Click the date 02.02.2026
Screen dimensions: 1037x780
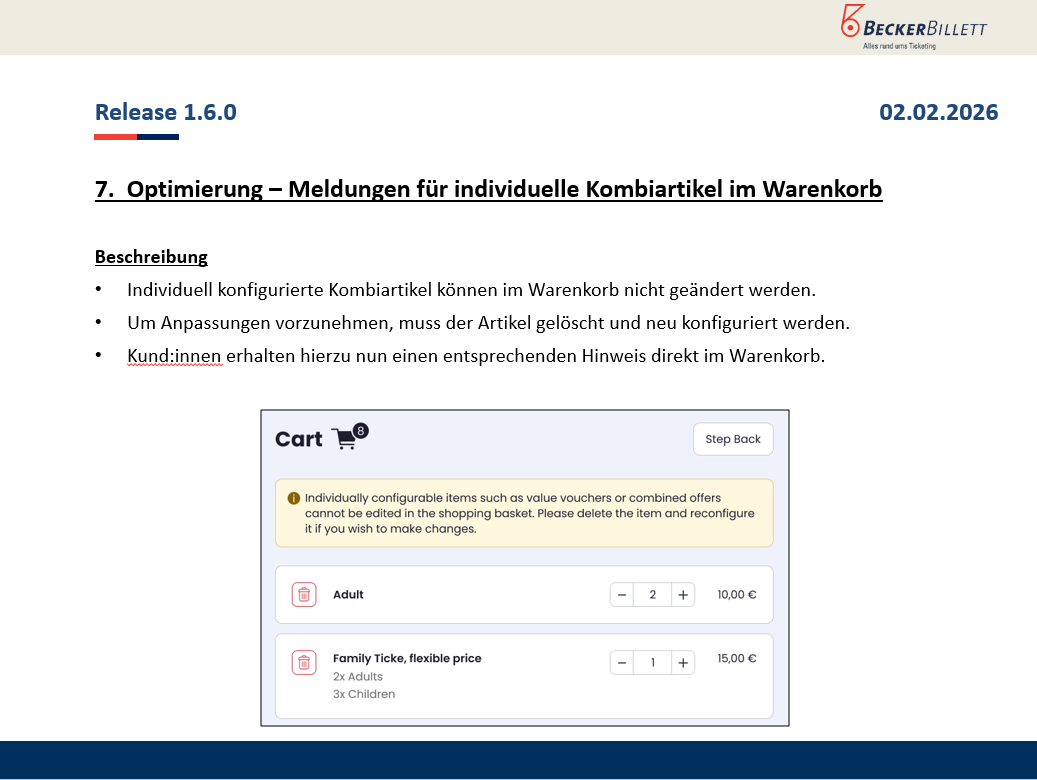938,112
